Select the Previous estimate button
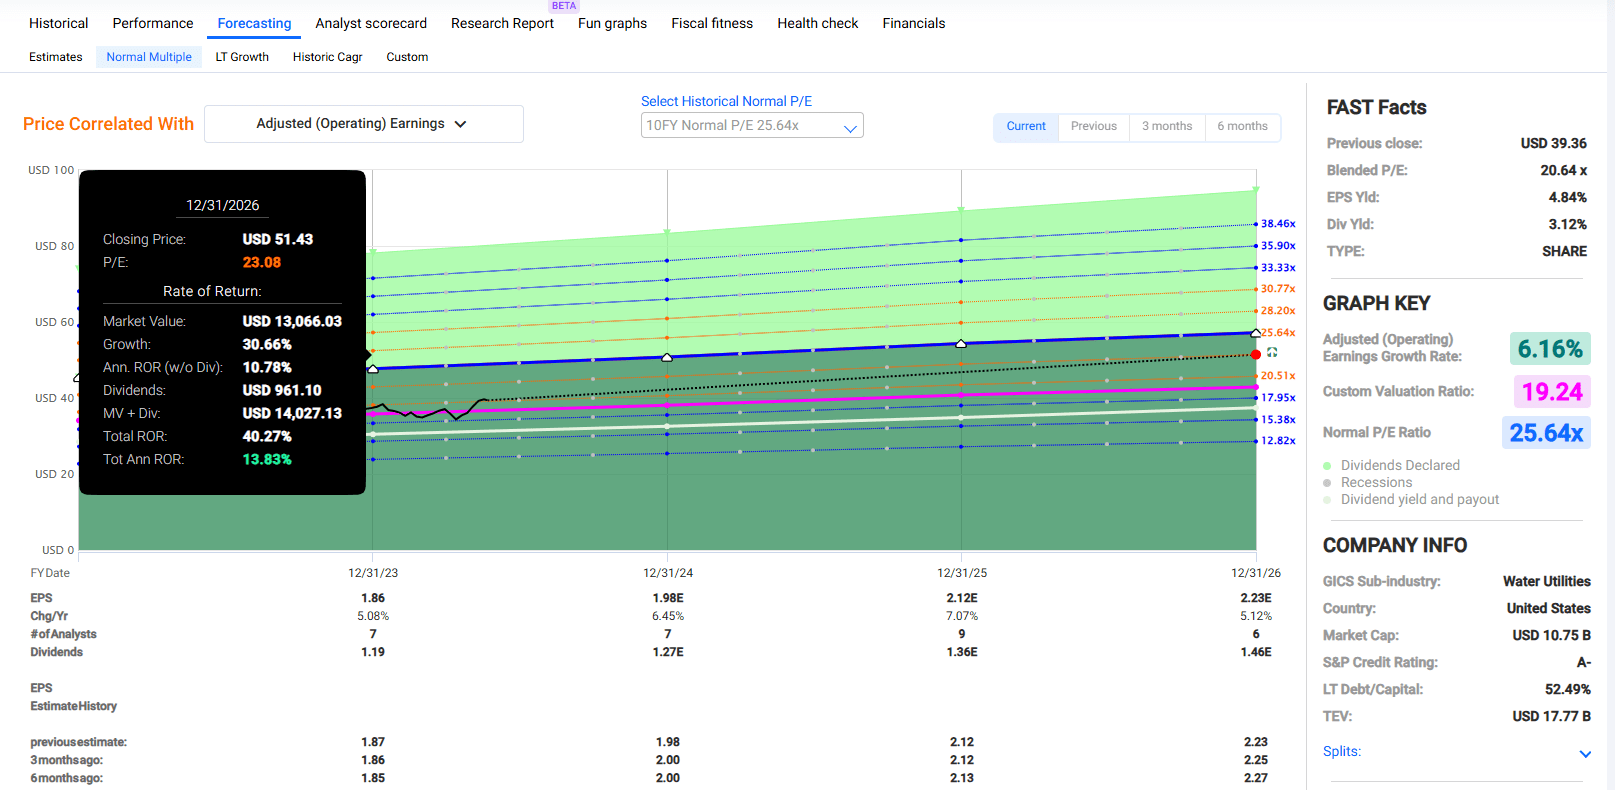Screen dimensions: 1615x790 (1093, 126)
